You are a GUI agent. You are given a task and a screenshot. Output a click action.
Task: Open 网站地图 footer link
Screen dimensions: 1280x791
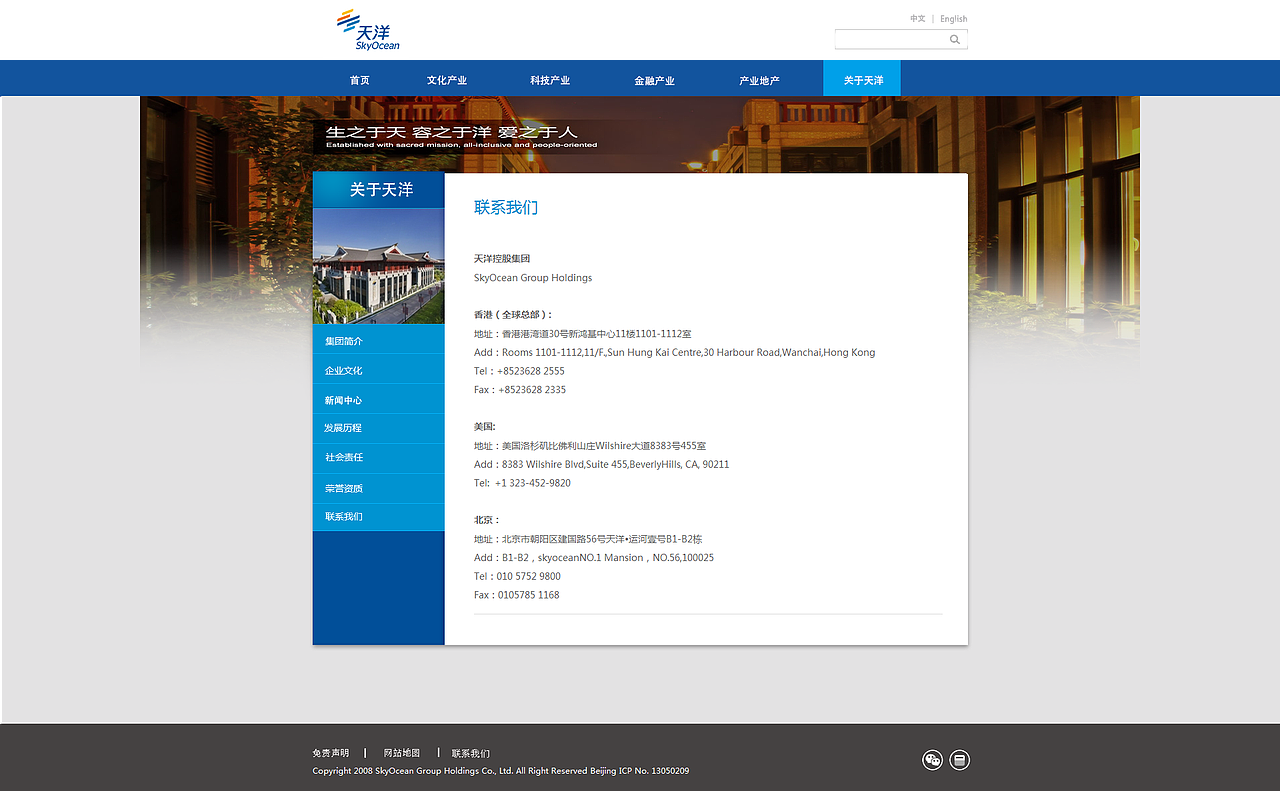[402, 753]
